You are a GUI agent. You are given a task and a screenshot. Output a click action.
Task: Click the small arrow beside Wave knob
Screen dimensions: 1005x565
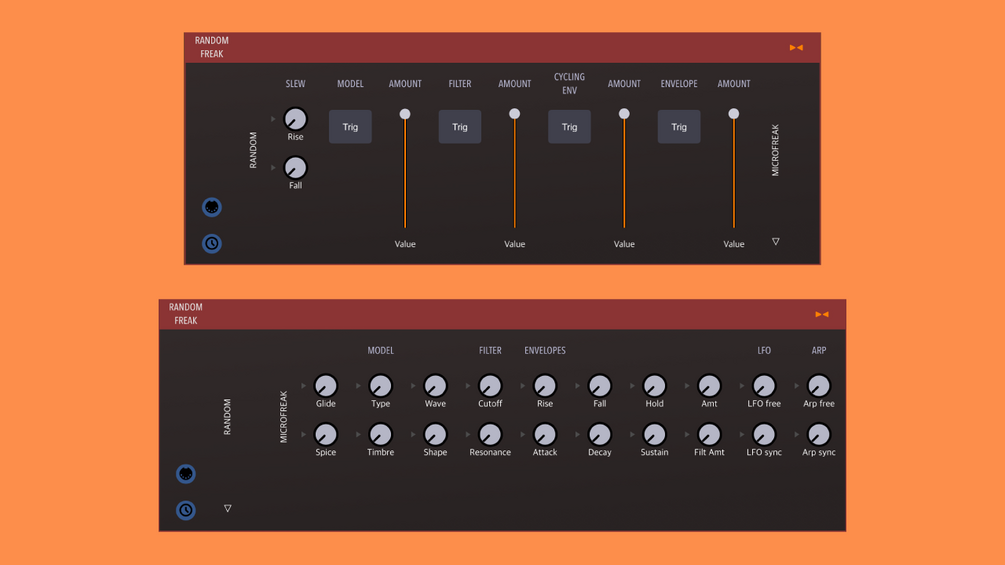pos(413,386)
